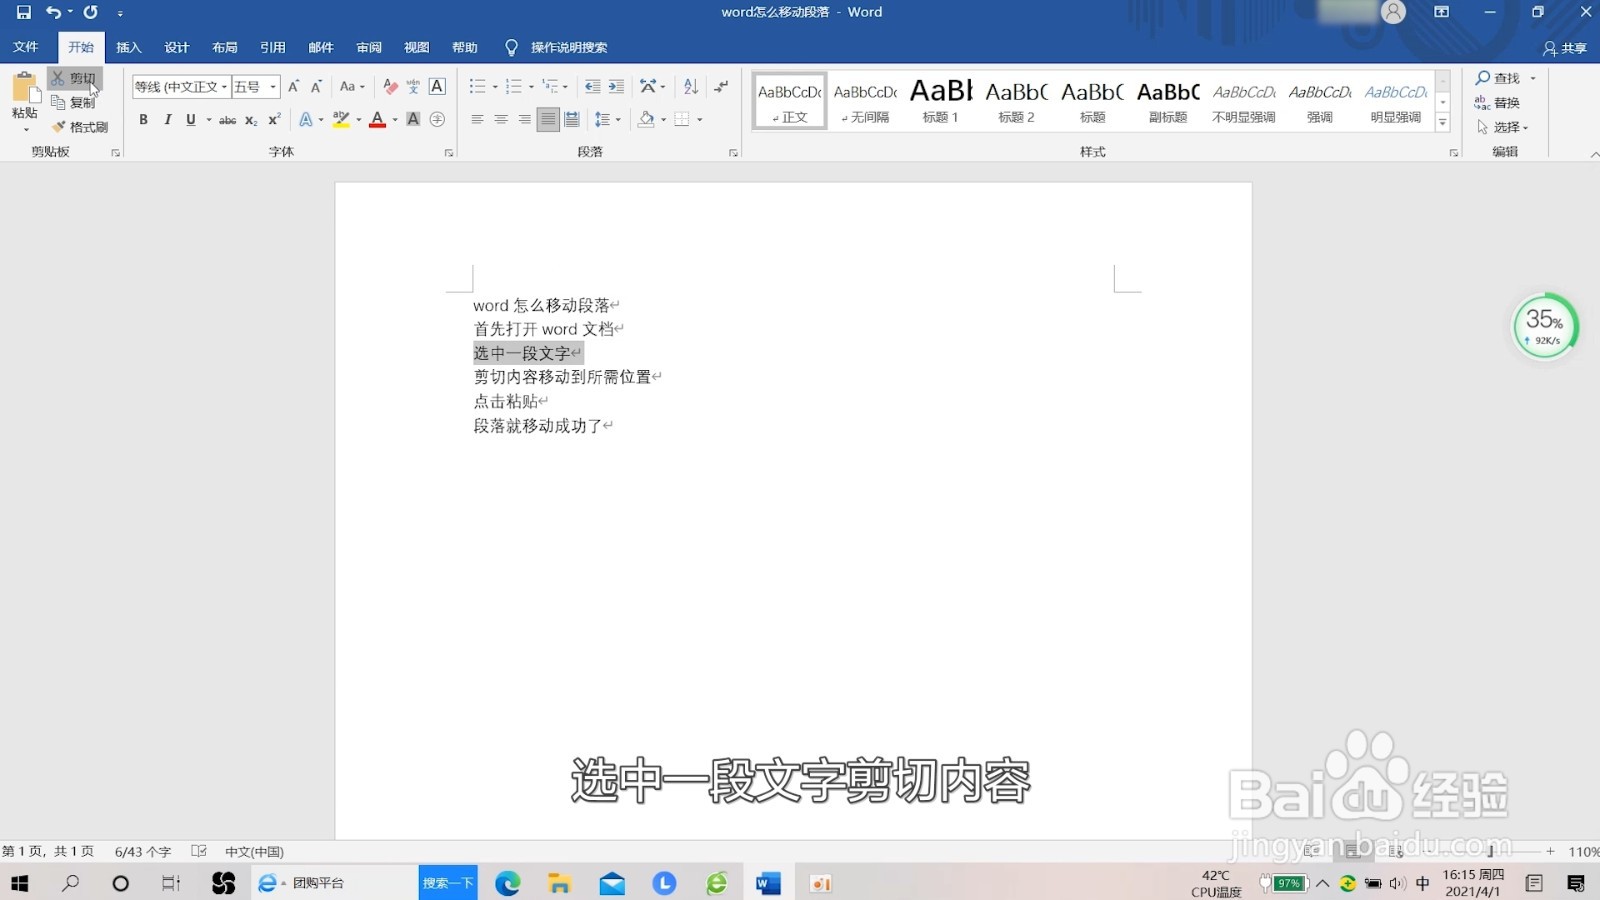The width and height of the screenshot is (1600, 900).
Task: Open the File (文件) tab
Action: pyautogui.click(x=26, y=47)
